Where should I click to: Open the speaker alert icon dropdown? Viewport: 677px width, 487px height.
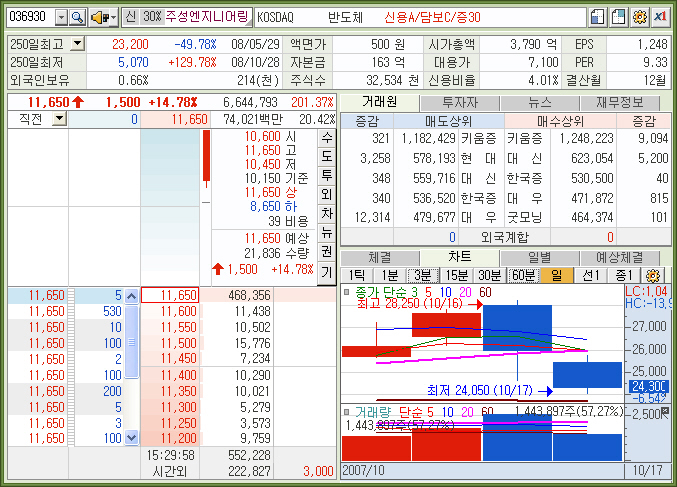point(103,17)
